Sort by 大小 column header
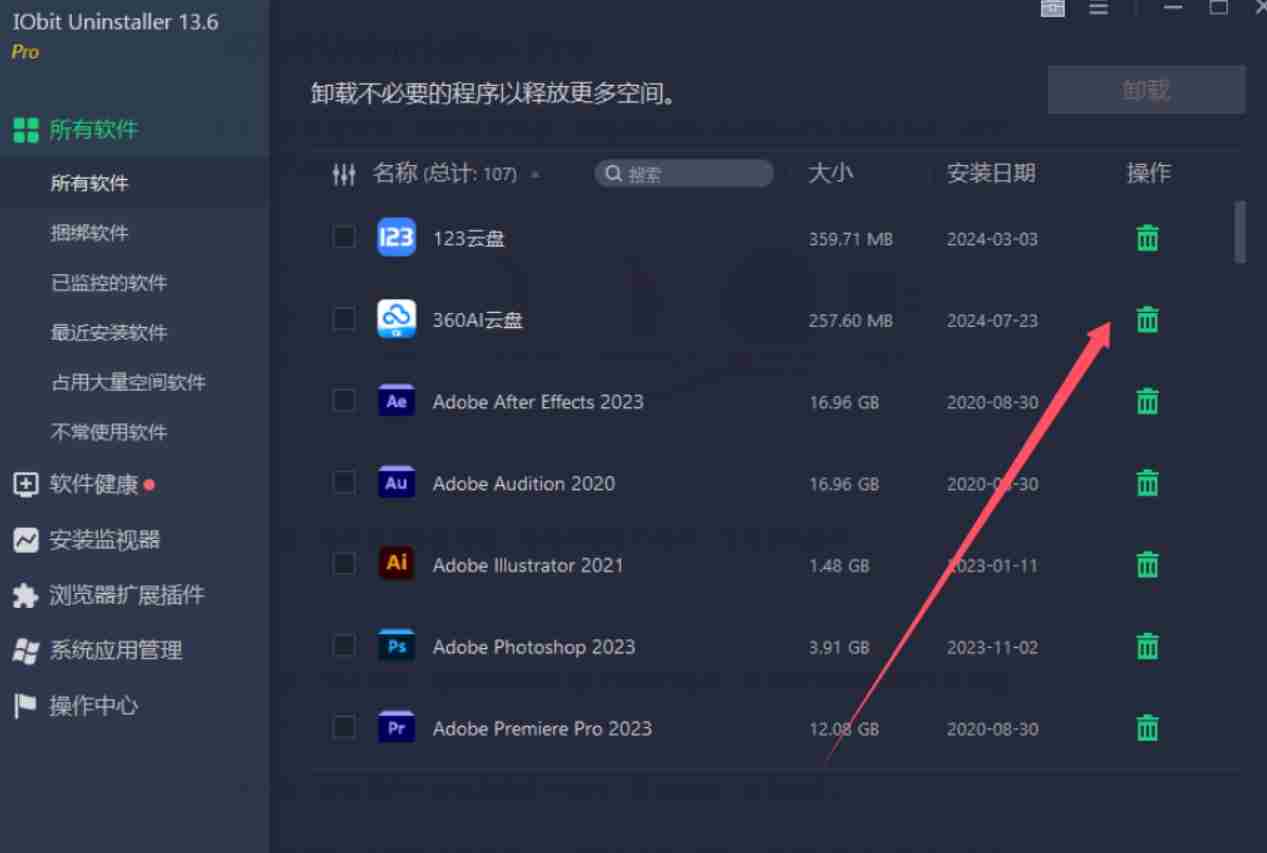 point(830,173)
